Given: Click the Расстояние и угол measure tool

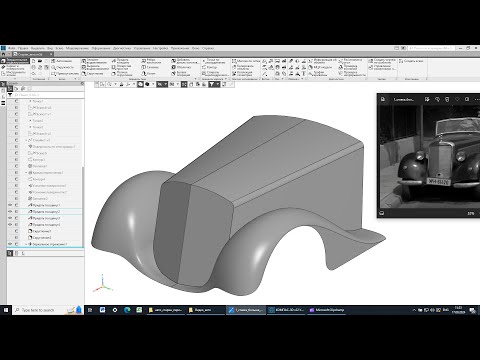Looking at the screenshot, I should [x=350, y=61].
